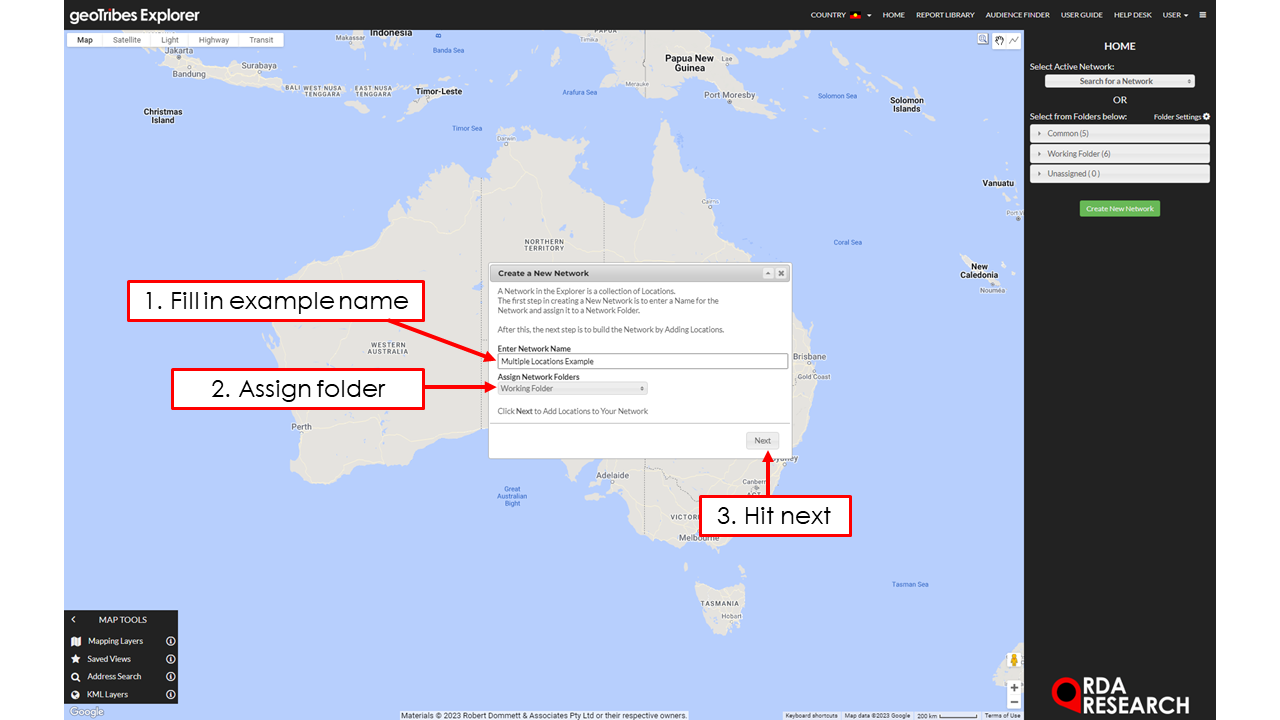The width and height of the screenshot is (1280, 720).
Task: Switch to Transit map tab
Action: pyautogui.click(x=261, y=40)
